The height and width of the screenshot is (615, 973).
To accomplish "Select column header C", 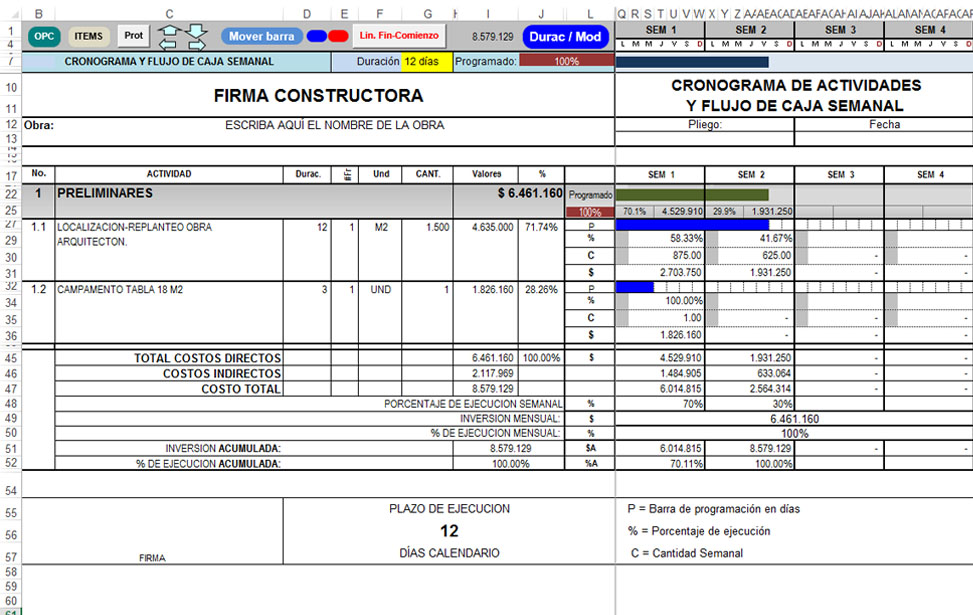I will click(168, 13).
